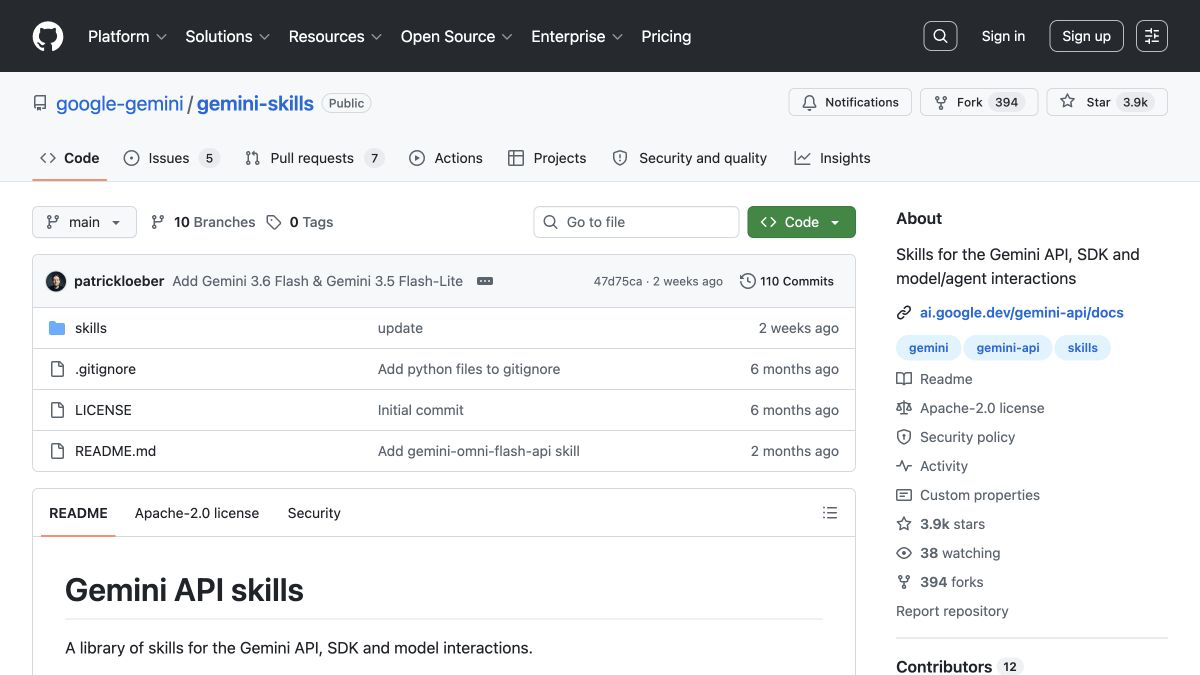Click the GitHub logo icon
1200x675 pixels.
(x=48, y=36)
